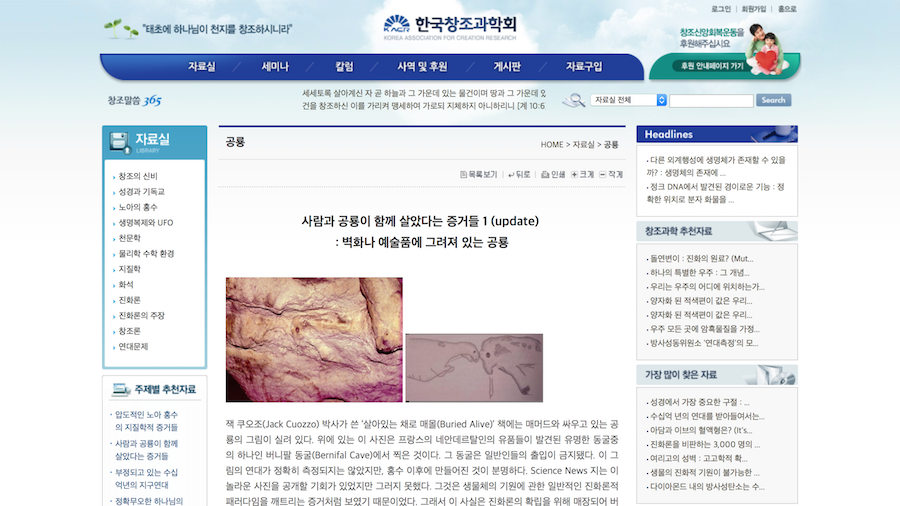
Task: Open the 자료실 전체 search category dropdown
Action: coord(628,100)
